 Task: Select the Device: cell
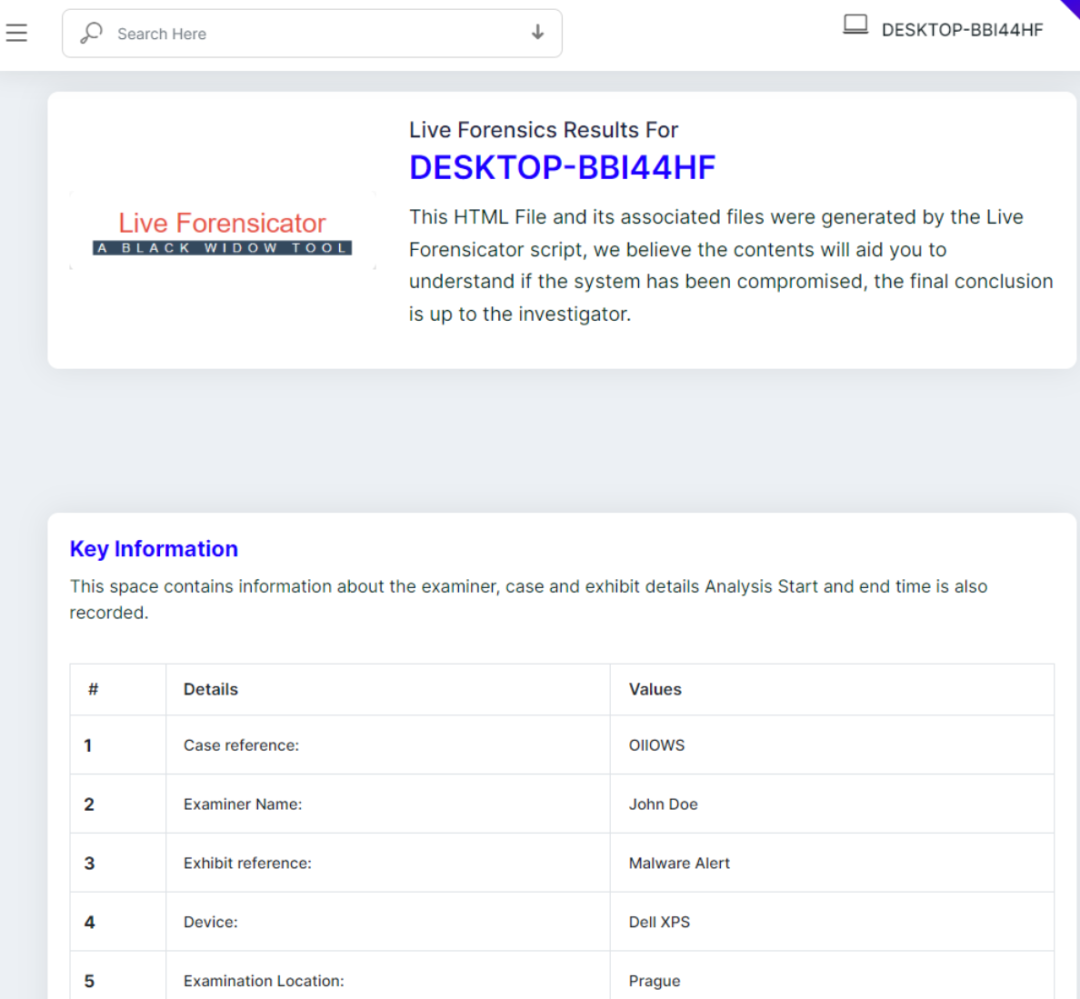click(x=388, y=922)
